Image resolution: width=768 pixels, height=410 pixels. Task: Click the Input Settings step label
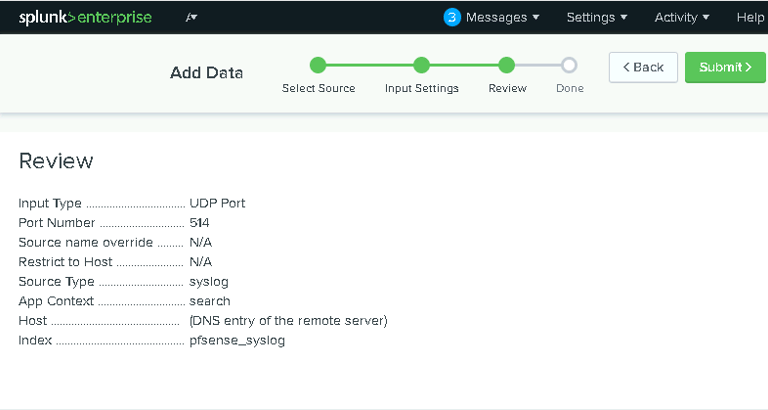point(422,88)
